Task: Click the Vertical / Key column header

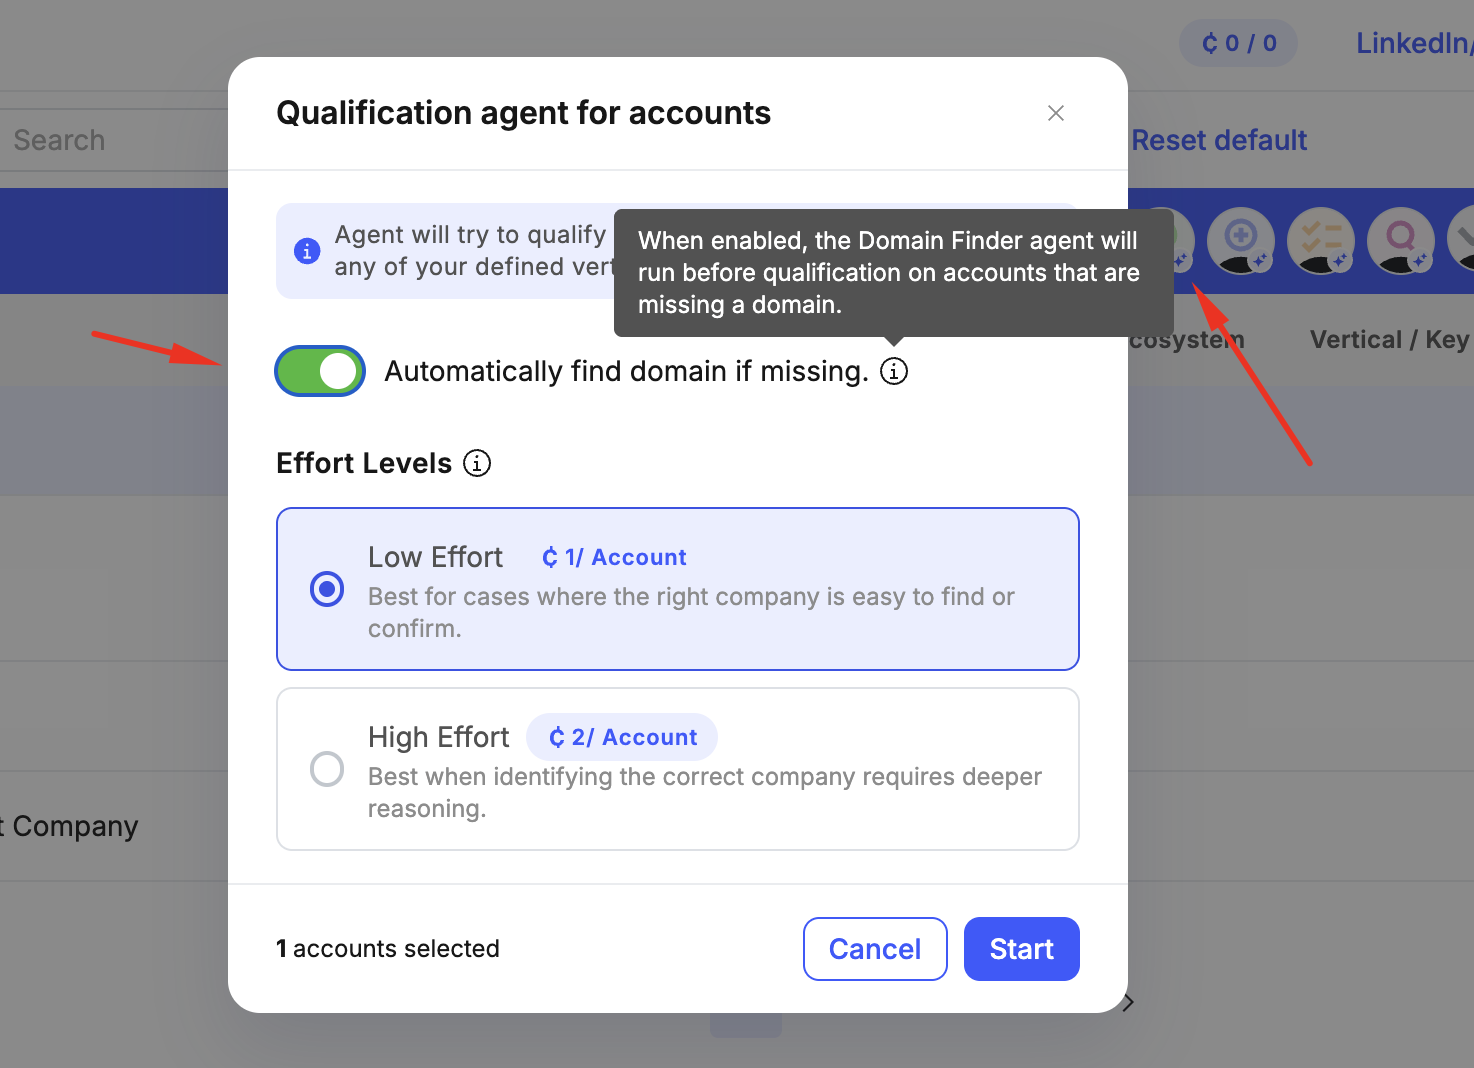Action: (1389, 340)
